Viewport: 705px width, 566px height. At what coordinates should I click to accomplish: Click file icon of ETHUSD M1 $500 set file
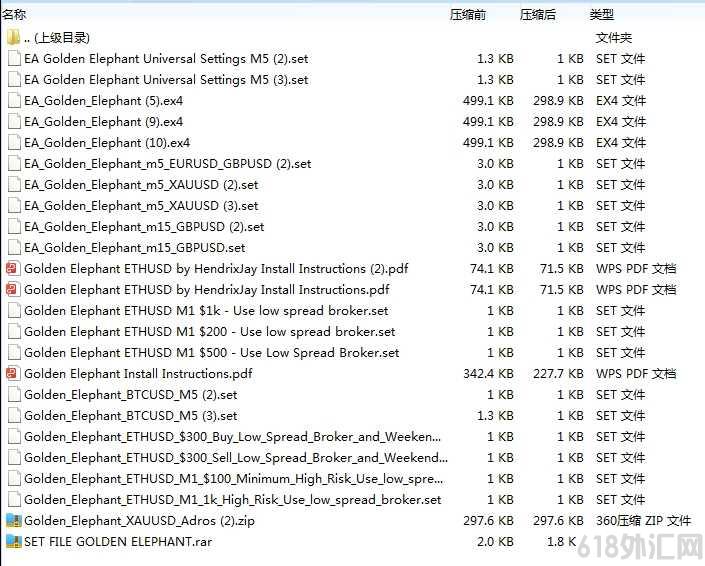click(14, 352)
